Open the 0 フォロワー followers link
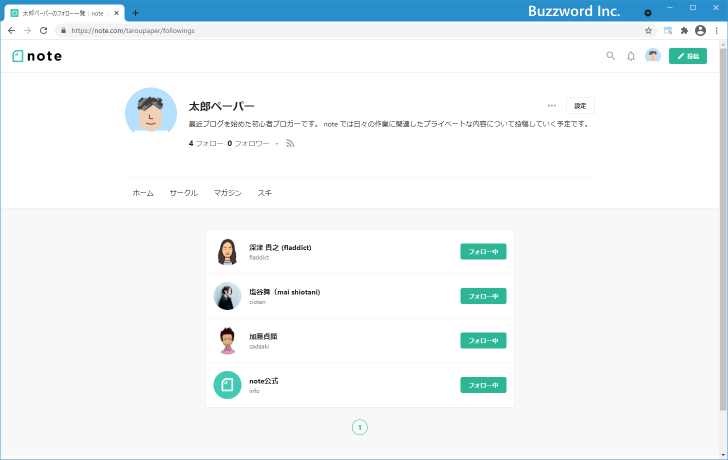Image resolution: width=728 pixels, height=460 pixels. tap(248, 143)
